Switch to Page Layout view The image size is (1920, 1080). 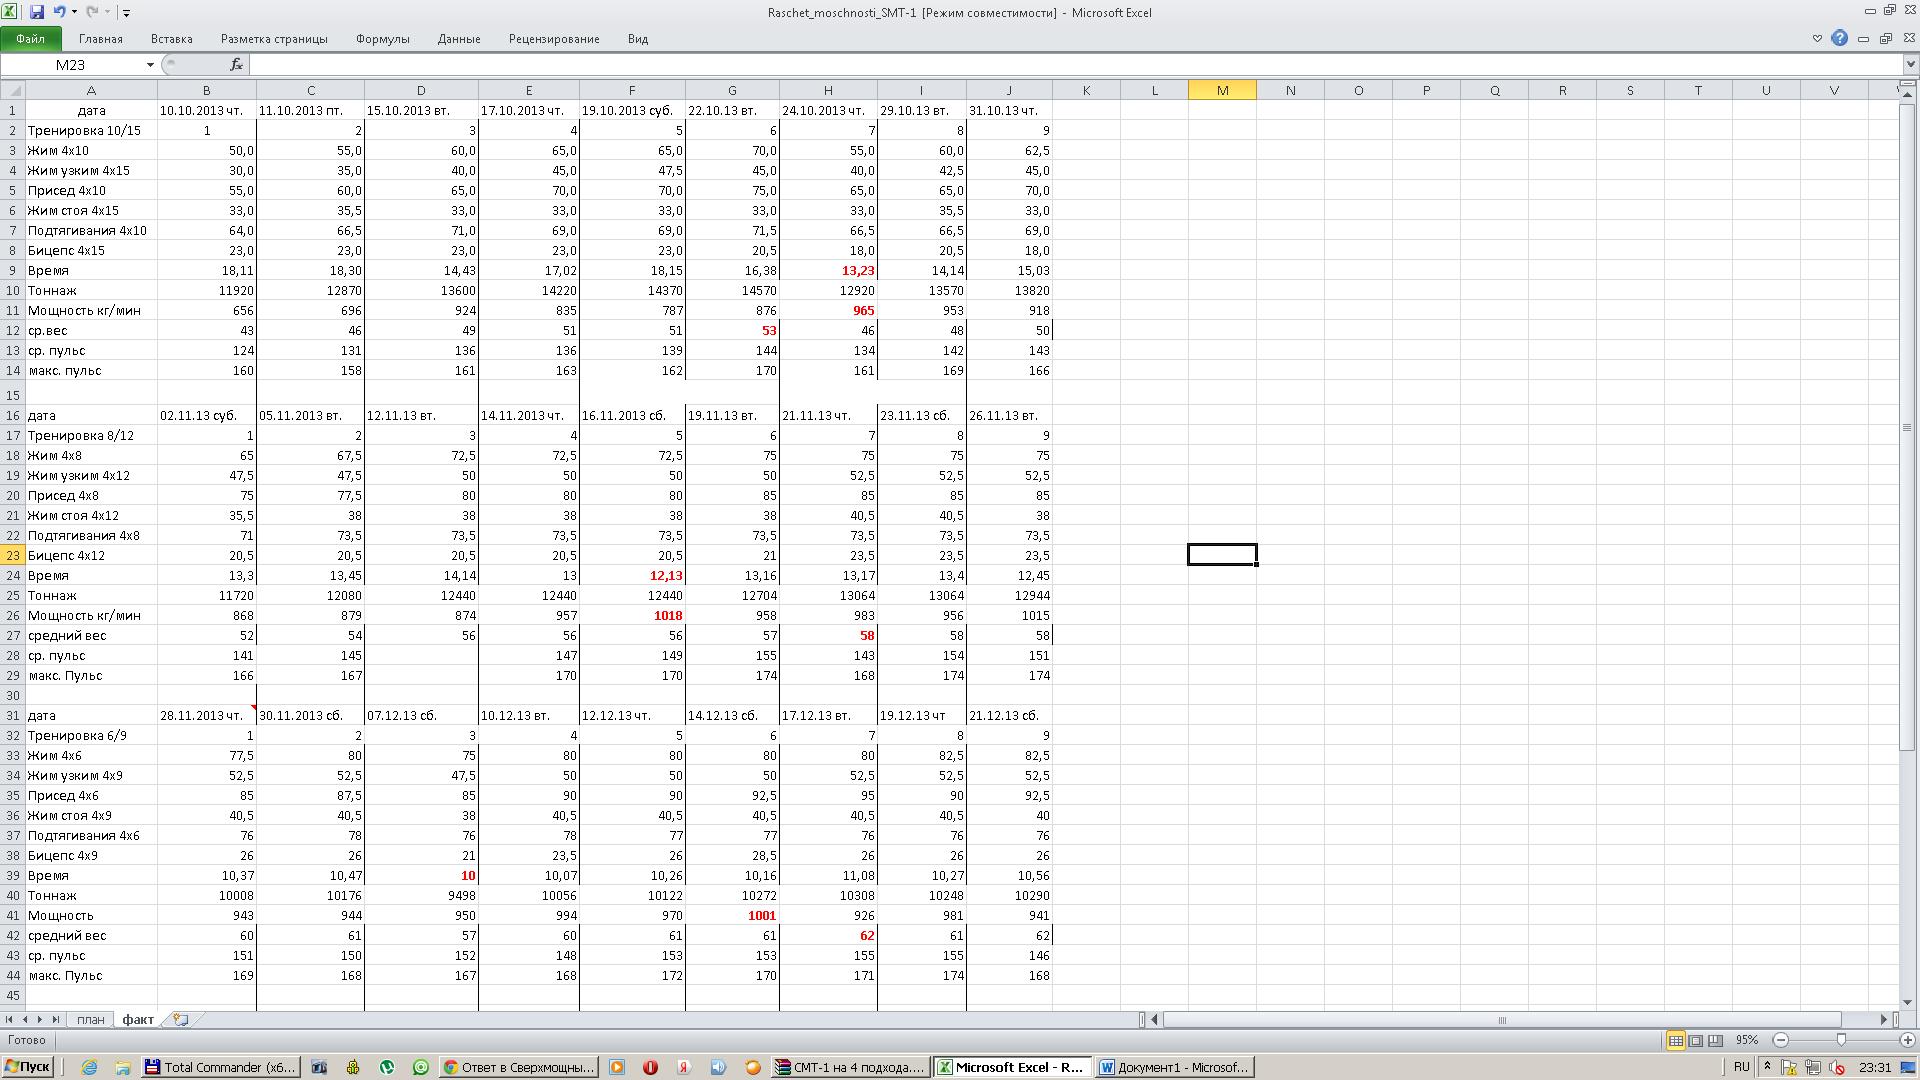click(x=1695, y=1040)
